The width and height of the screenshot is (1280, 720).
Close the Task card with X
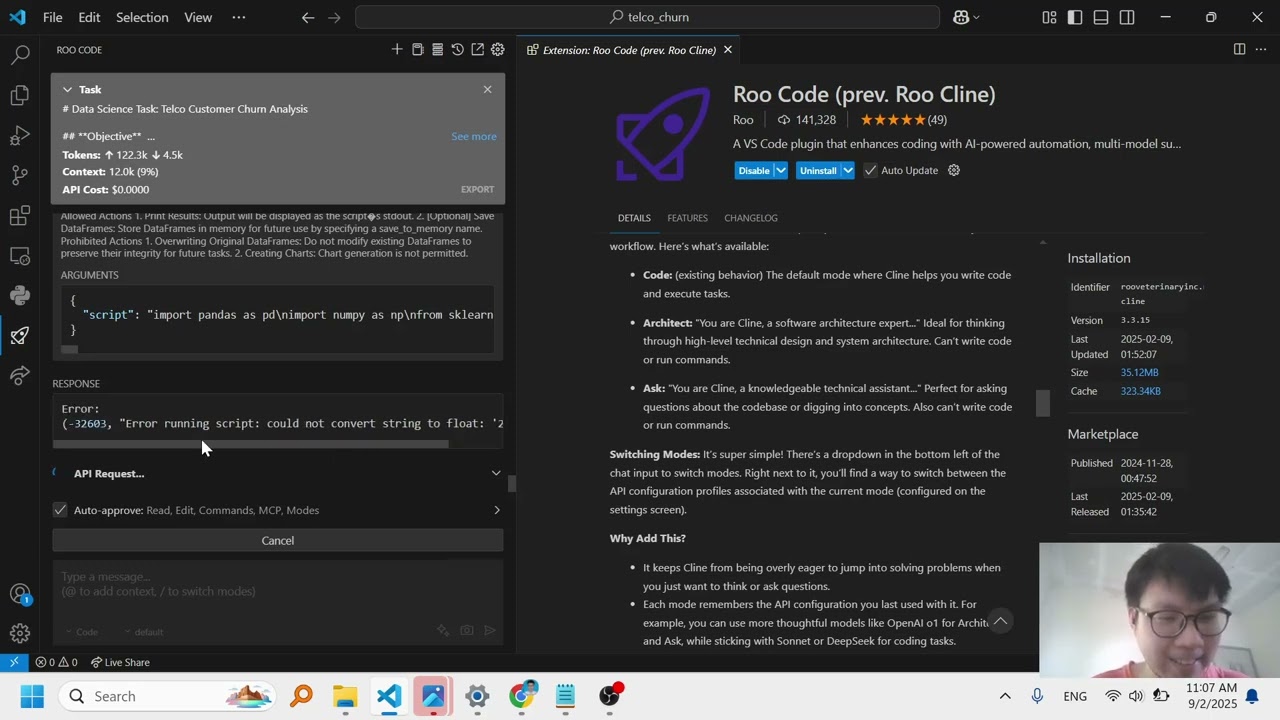coord(487,89)
